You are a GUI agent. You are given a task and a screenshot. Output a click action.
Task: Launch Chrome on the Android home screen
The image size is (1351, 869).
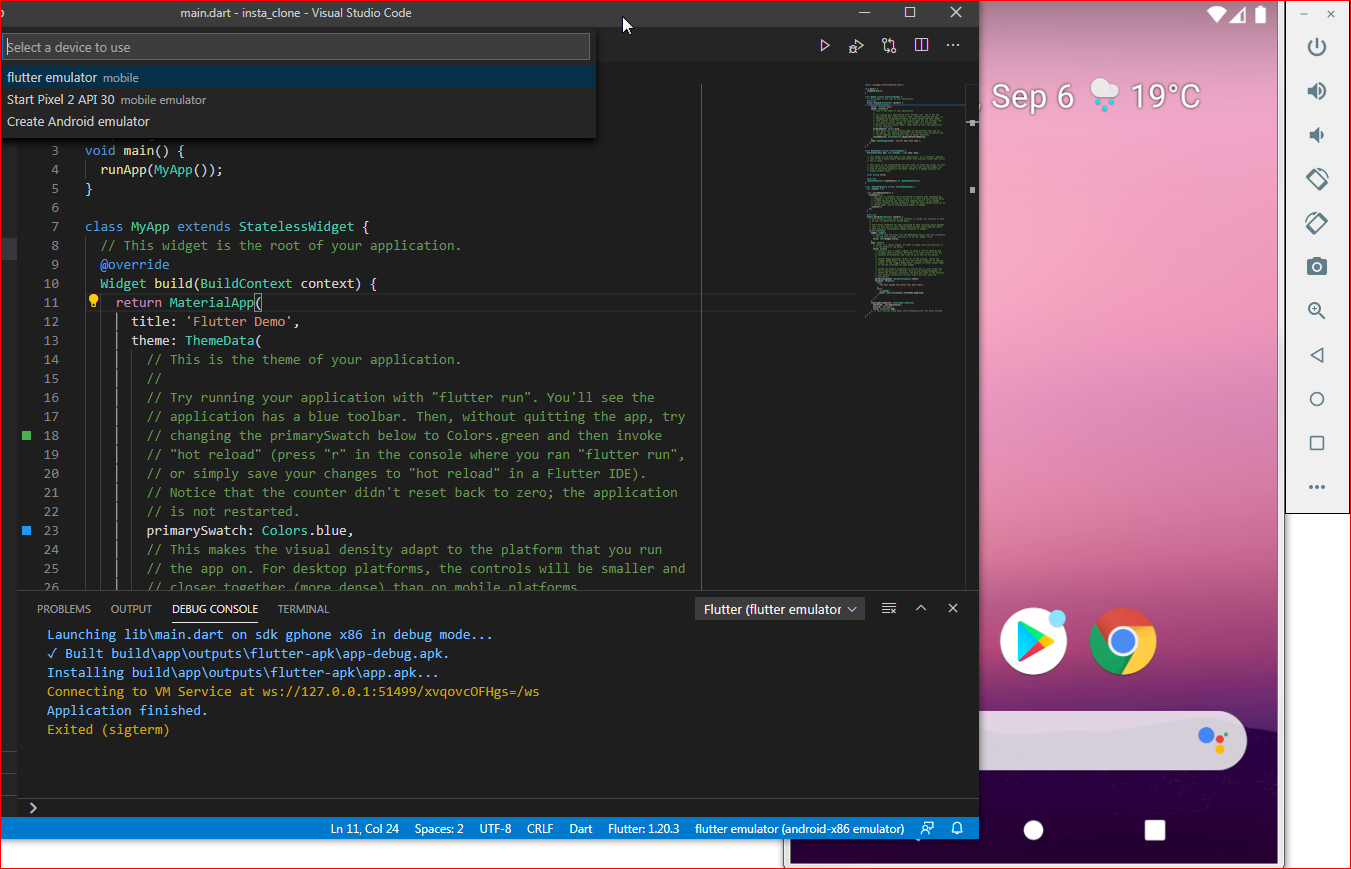click(1123, 641)
